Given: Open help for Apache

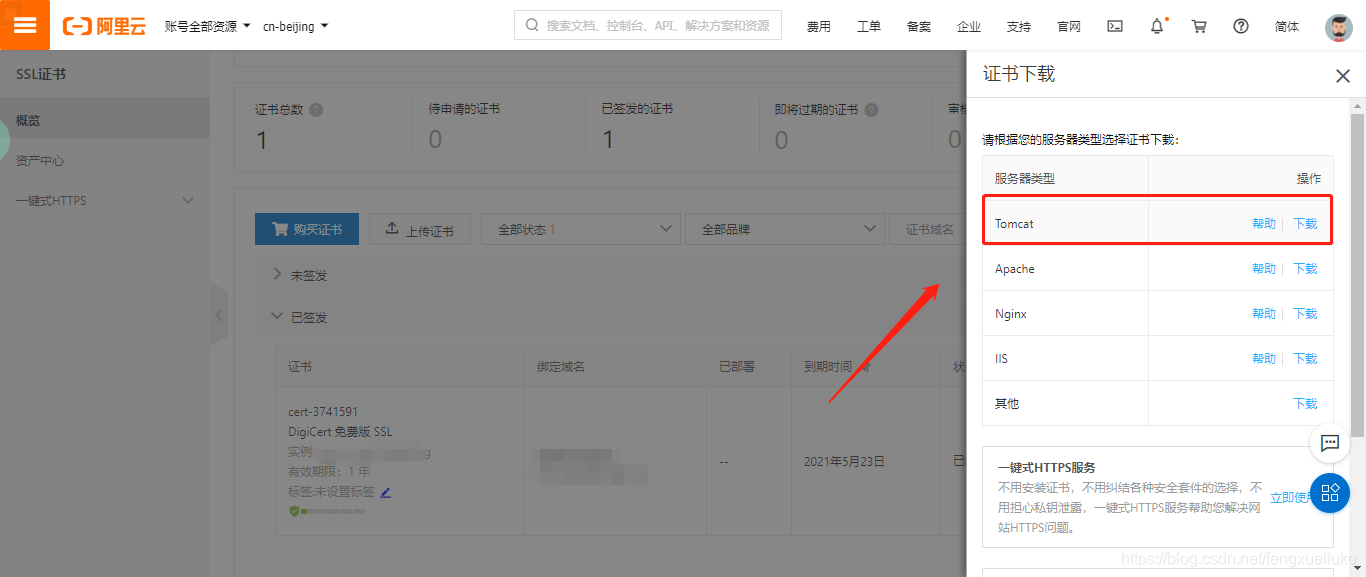Looking at the screenshot, I should (1264, 269).
